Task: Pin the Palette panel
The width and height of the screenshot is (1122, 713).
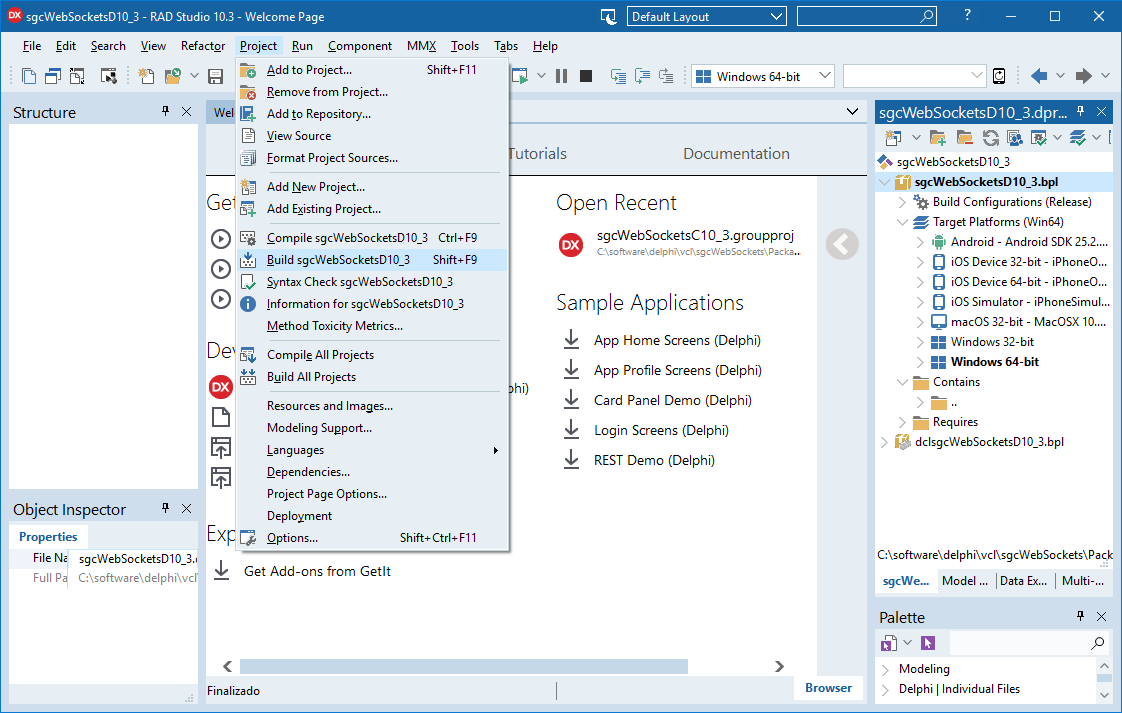Action: 1080,616
